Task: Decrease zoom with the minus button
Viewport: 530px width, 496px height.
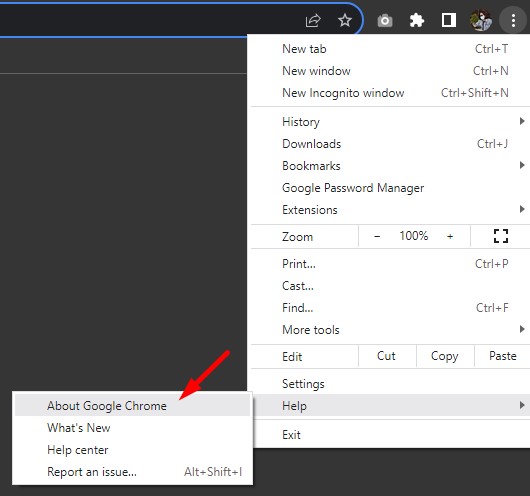Action: click(x=377, y=236)
